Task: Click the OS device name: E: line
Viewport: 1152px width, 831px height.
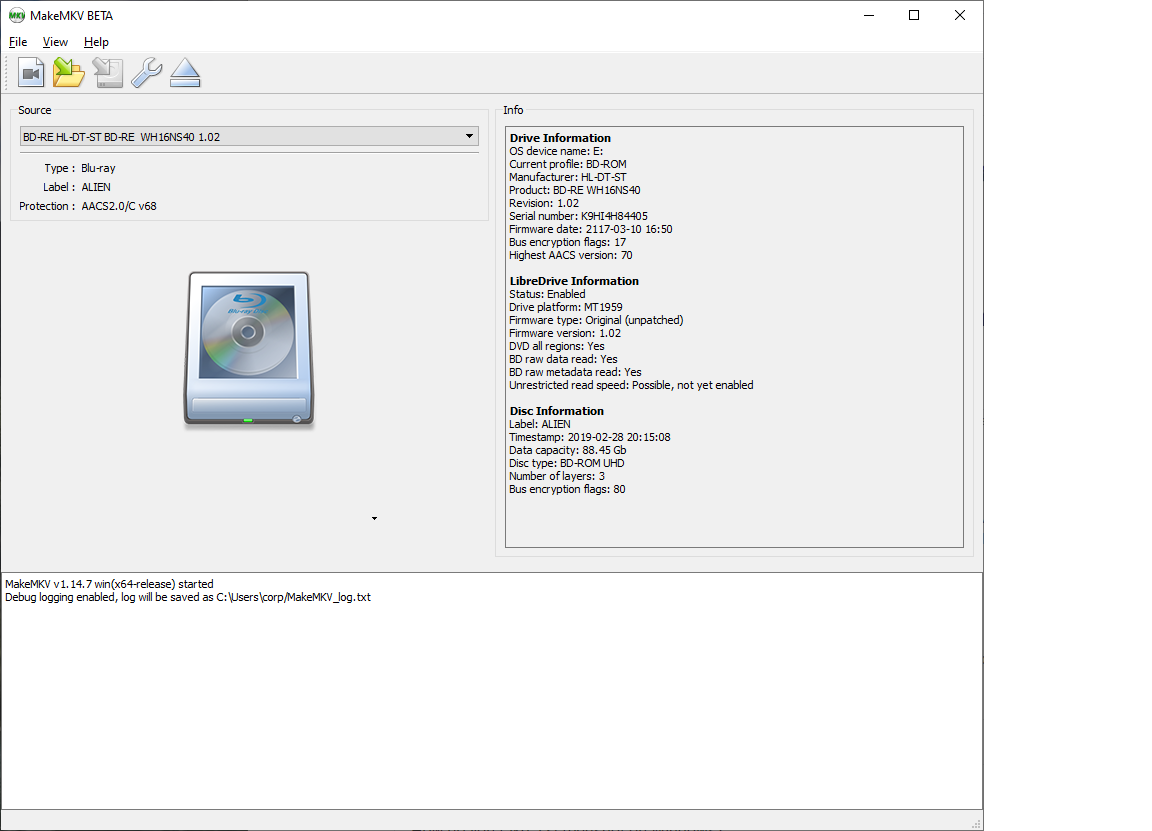Action: click(556, 151)
